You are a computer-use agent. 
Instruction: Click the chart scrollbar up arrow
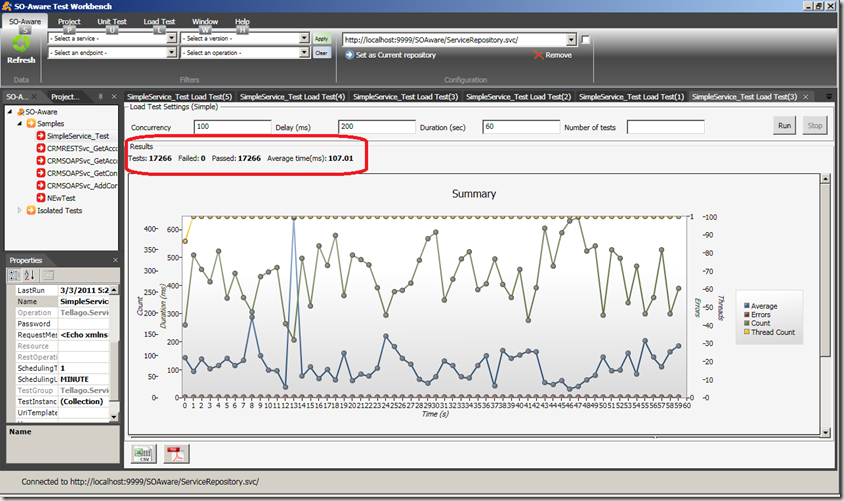825,179
